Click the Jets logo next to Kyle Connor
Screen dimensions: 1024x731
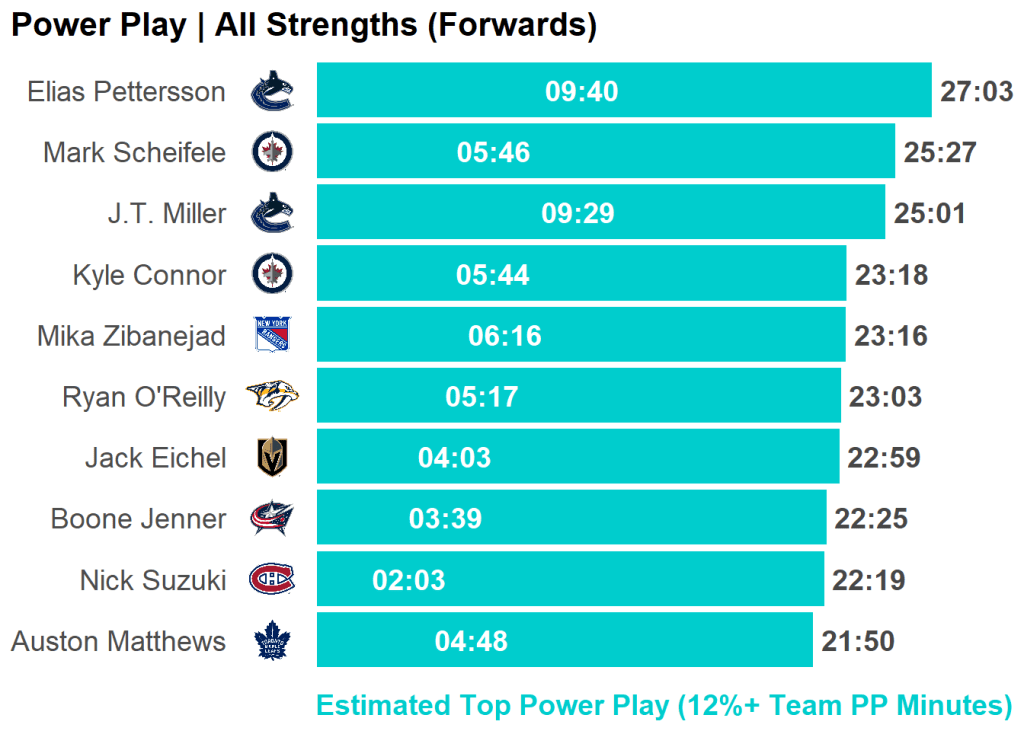(x=271, y=274)
